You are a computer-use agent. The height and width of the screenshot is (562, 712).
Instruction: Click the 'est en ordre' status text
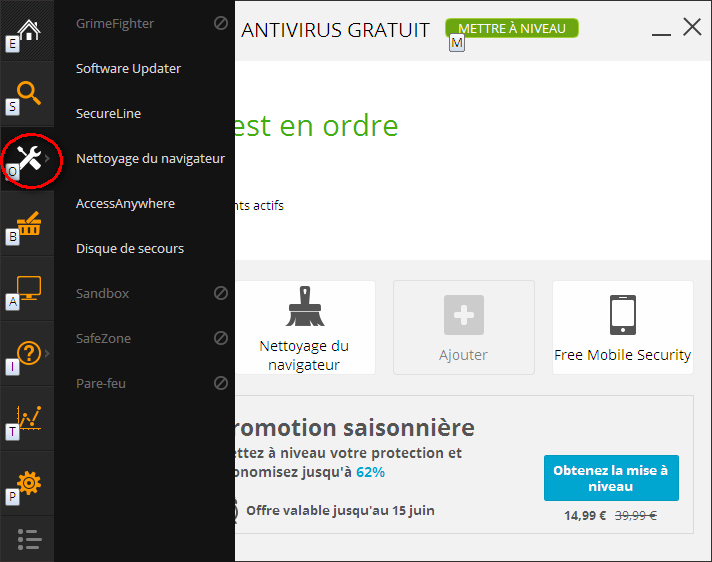pos(316,126)
